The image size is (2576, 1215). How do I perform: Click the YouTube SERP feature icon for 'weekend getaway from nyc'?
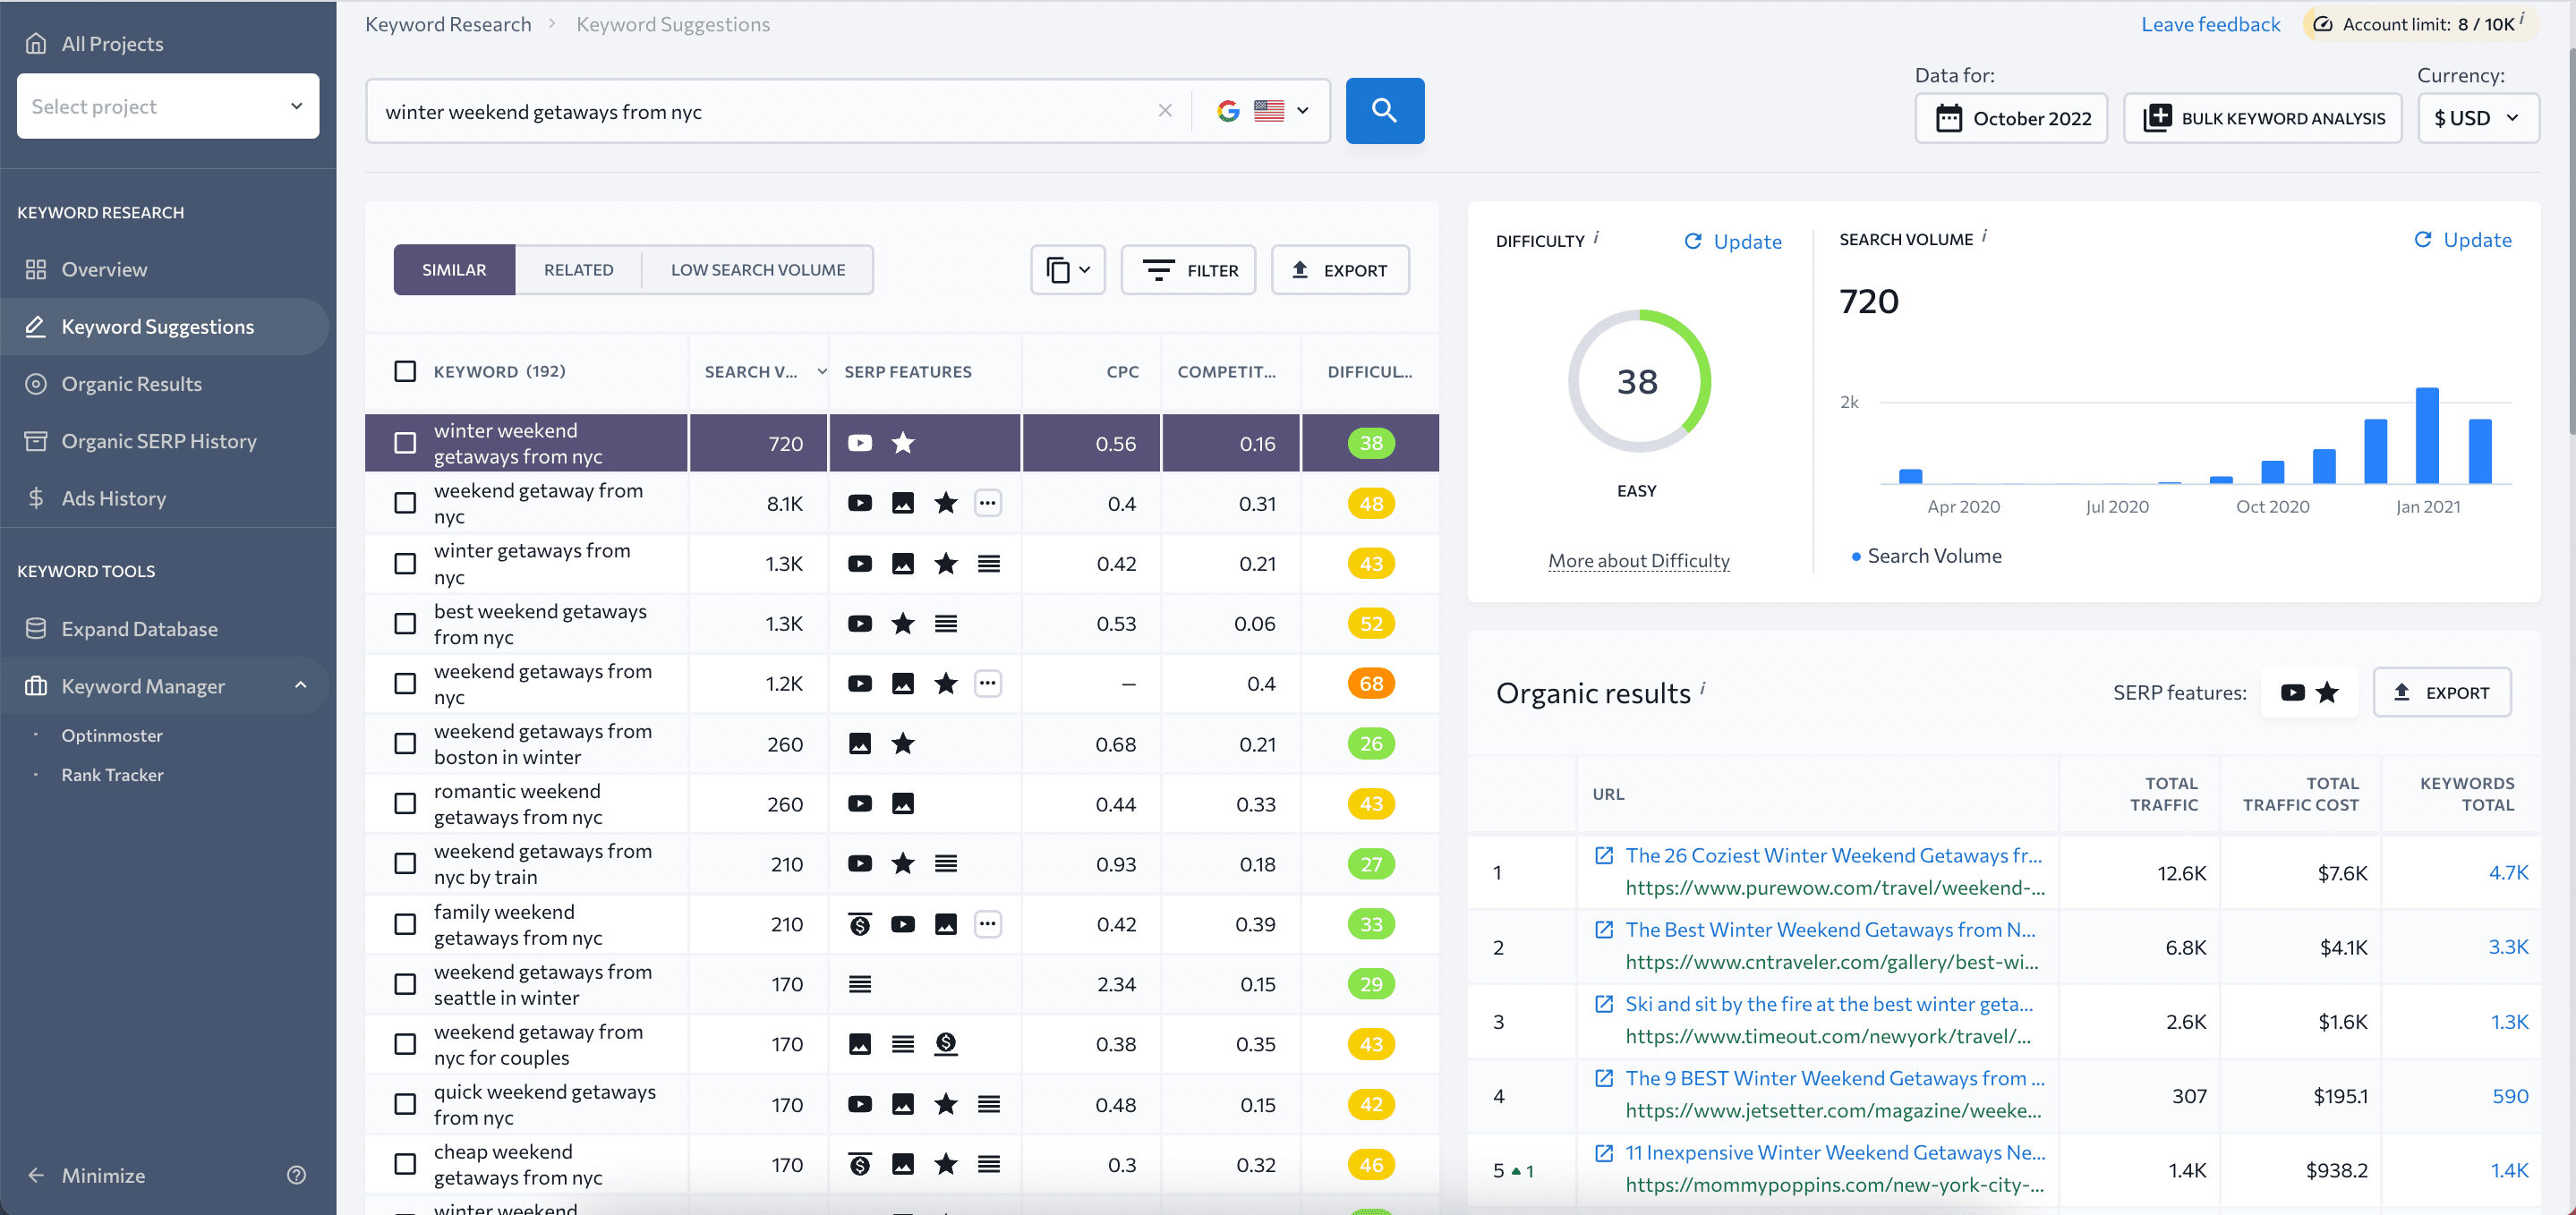(859, 501)
